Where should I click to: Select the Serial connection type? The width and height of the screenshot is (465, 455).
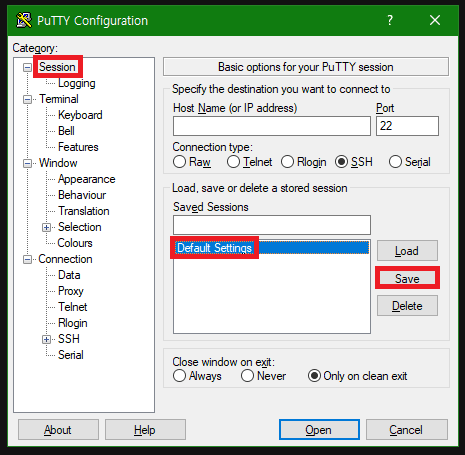click(410, 162)
